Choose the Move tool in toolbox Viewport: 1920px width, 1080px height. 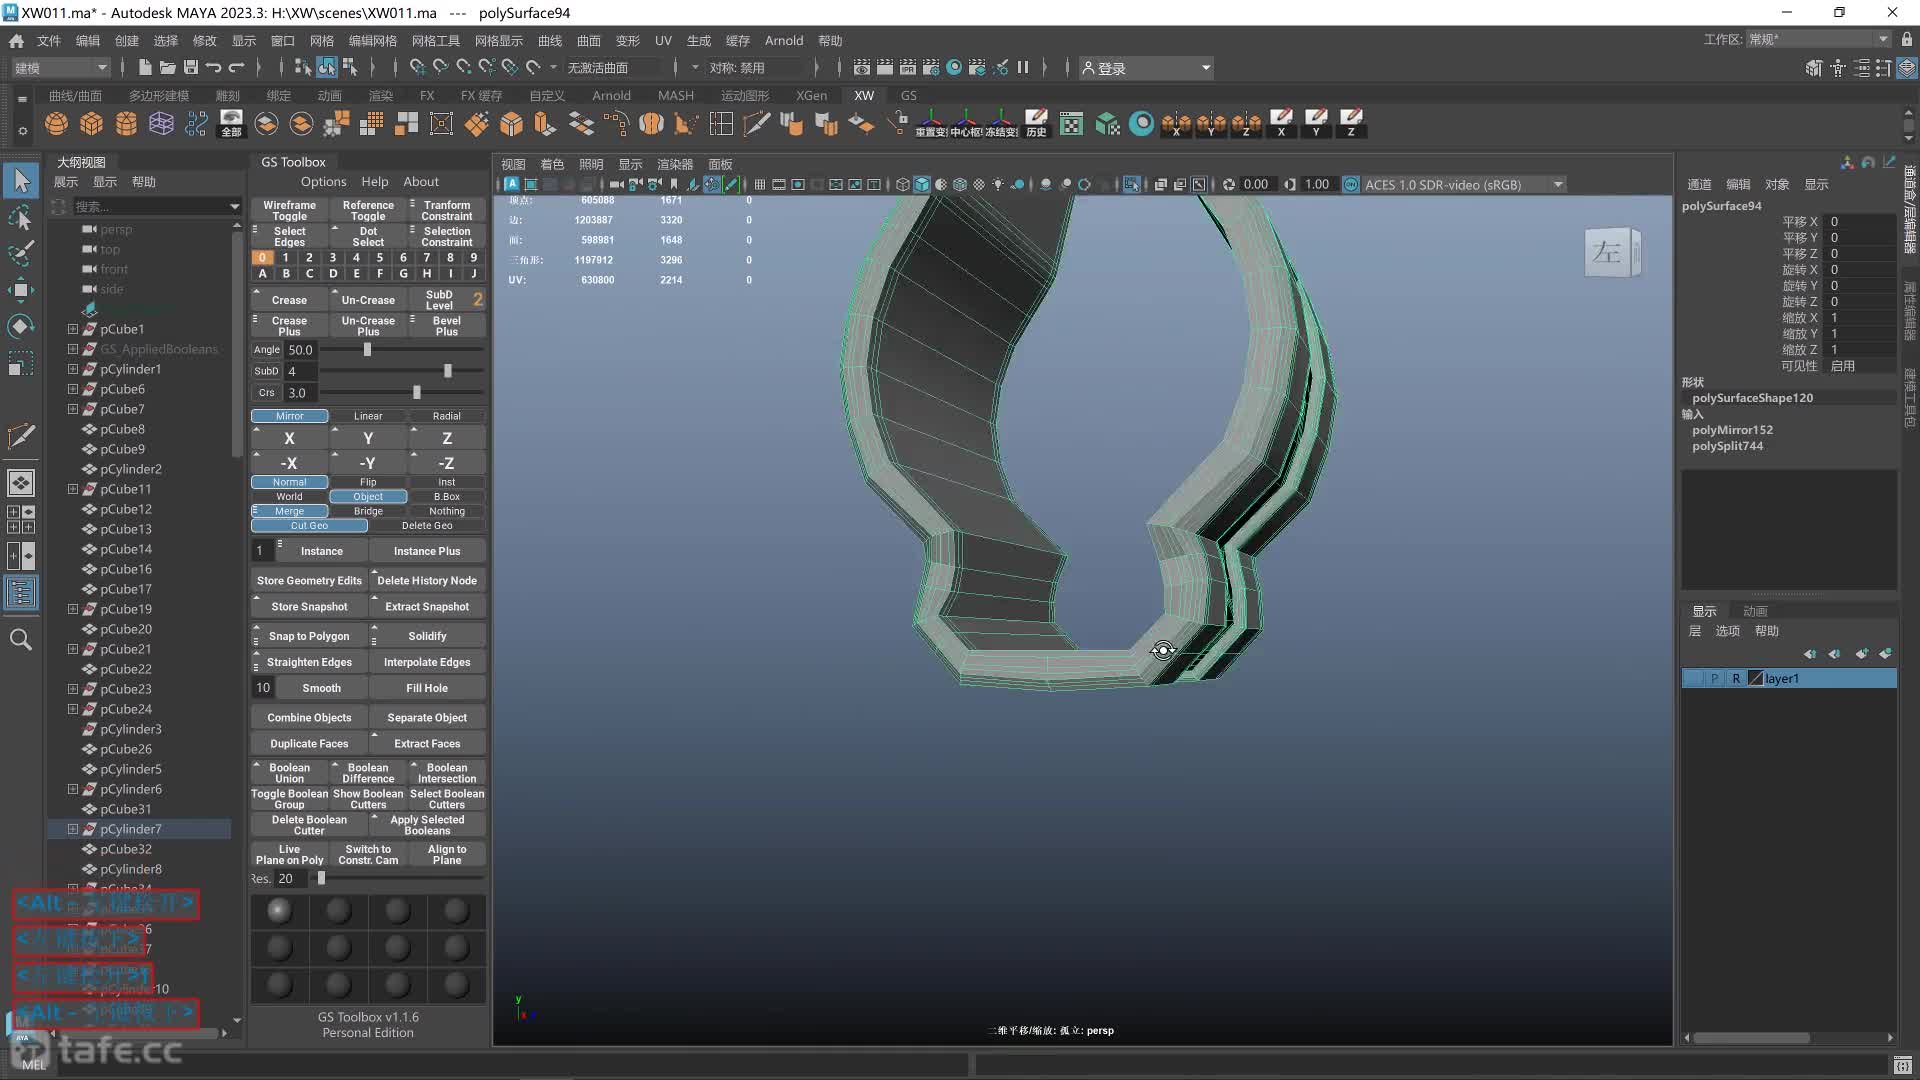click(x=21, y=290)
